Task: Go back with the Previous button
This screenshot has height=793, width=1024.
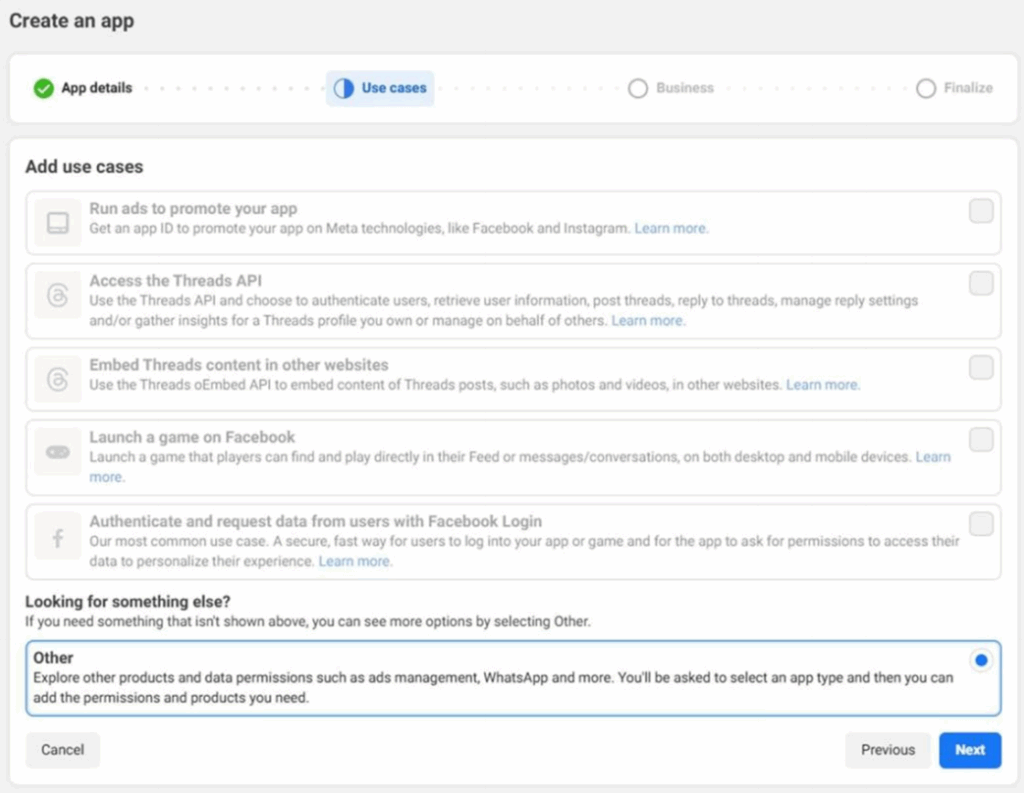Action: pos(888,750)
